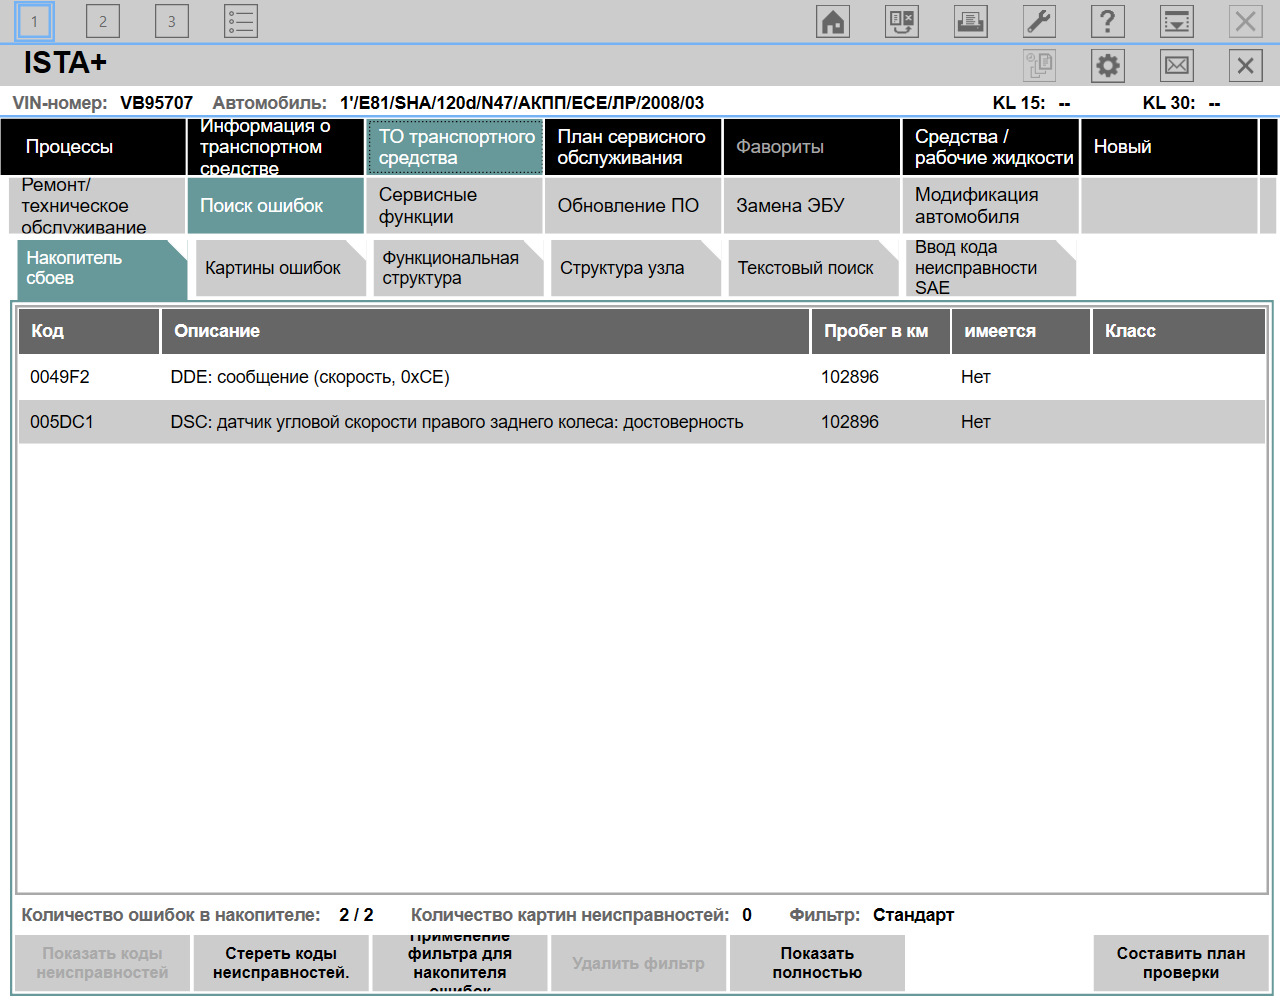Click description DDE: сообщение (скорость, 0xCE)
Image resolution: width=1280 pixels, height=1000 pixels.
[x=310, y=377]
